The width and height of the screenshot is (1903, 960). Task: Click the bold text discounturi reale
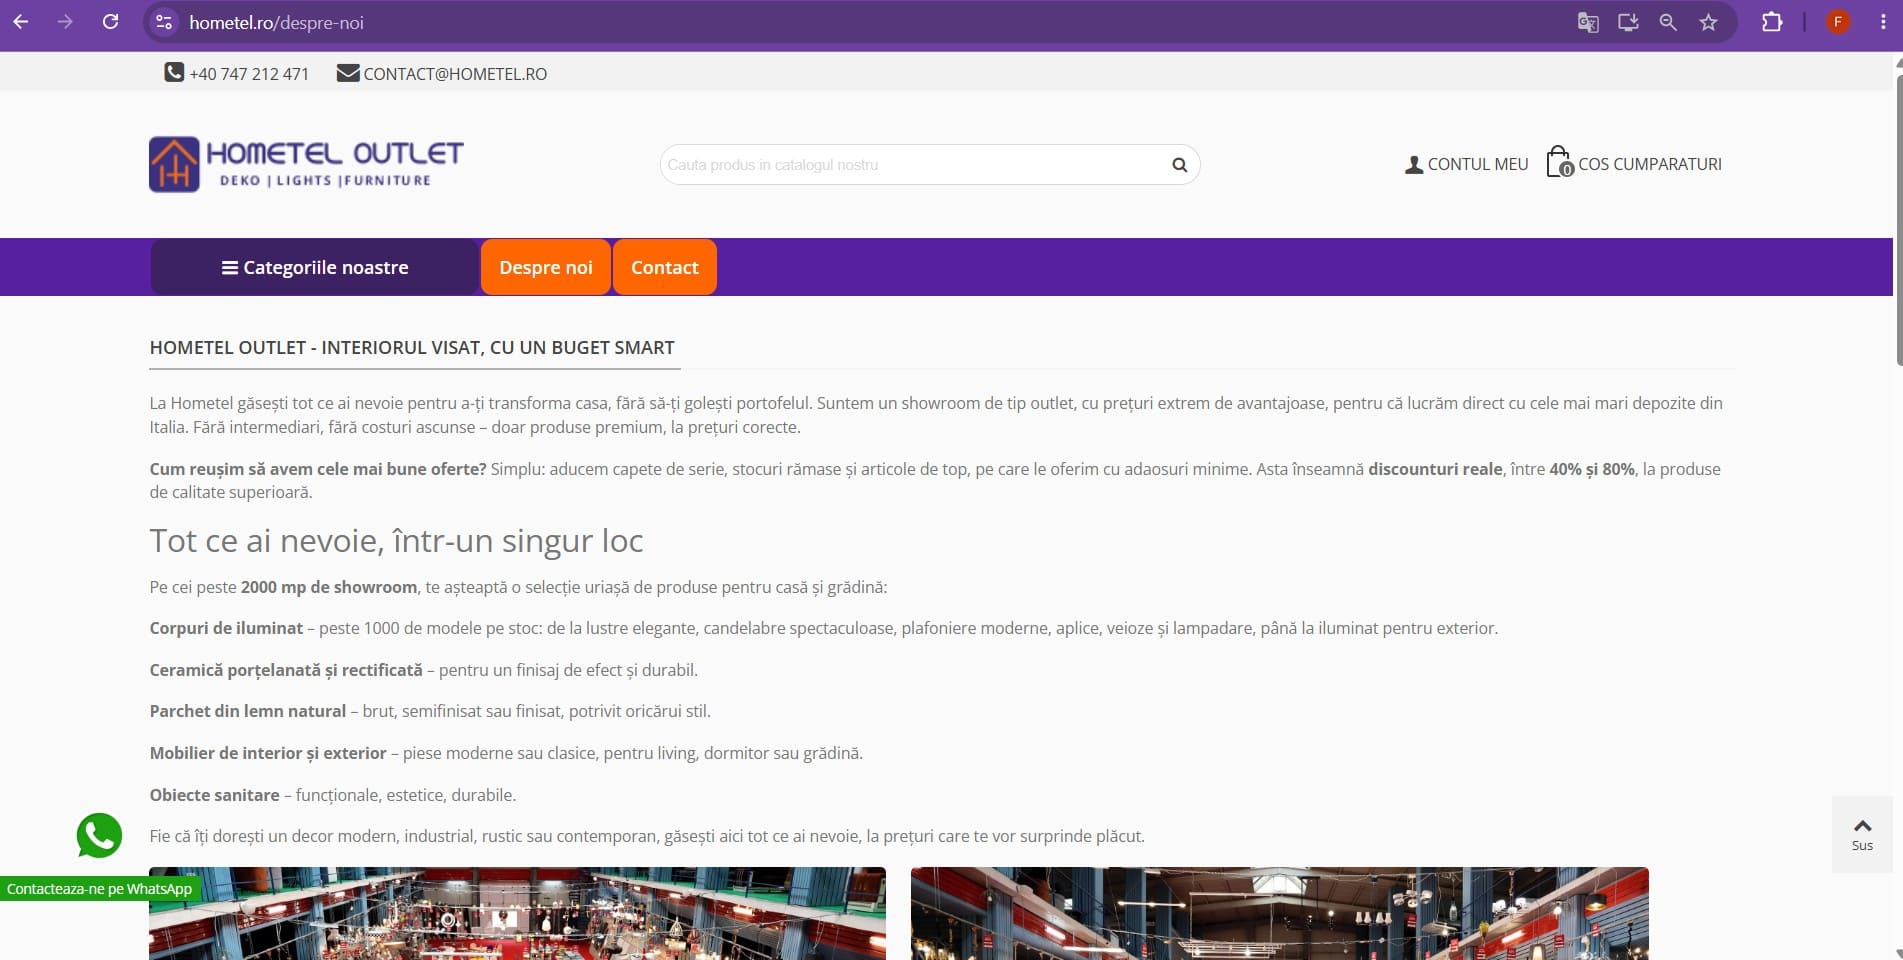tap(1435, 469)
